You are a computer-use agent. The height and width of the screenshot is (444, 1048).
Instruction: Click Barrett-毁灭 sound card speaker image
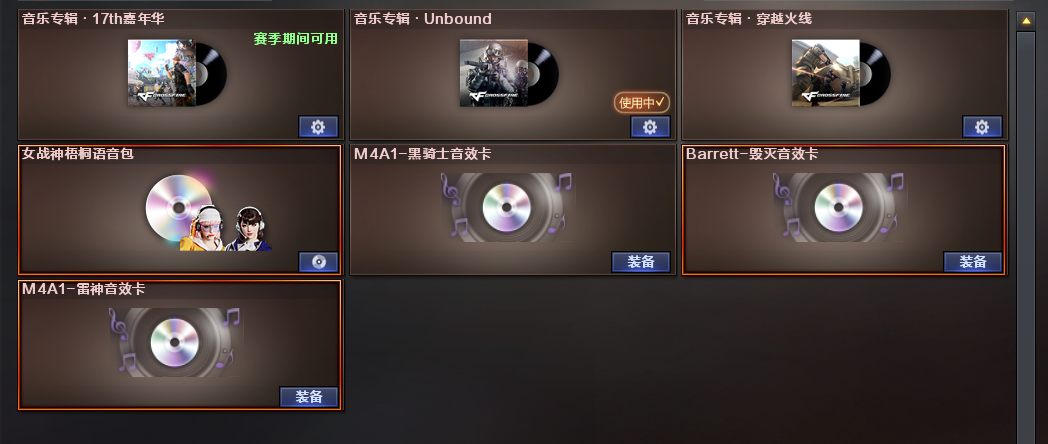click(839, 207)
